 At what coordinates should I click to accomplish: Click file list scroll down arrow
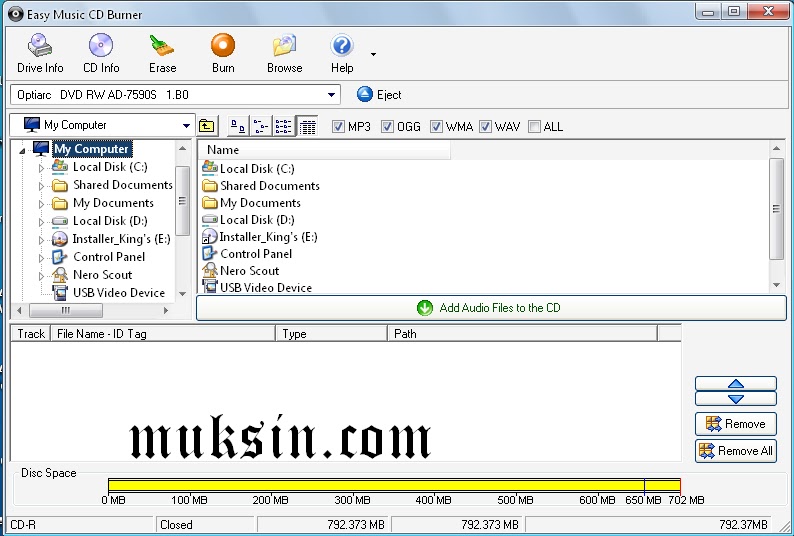pyautogui.click(x=776, y=285)
